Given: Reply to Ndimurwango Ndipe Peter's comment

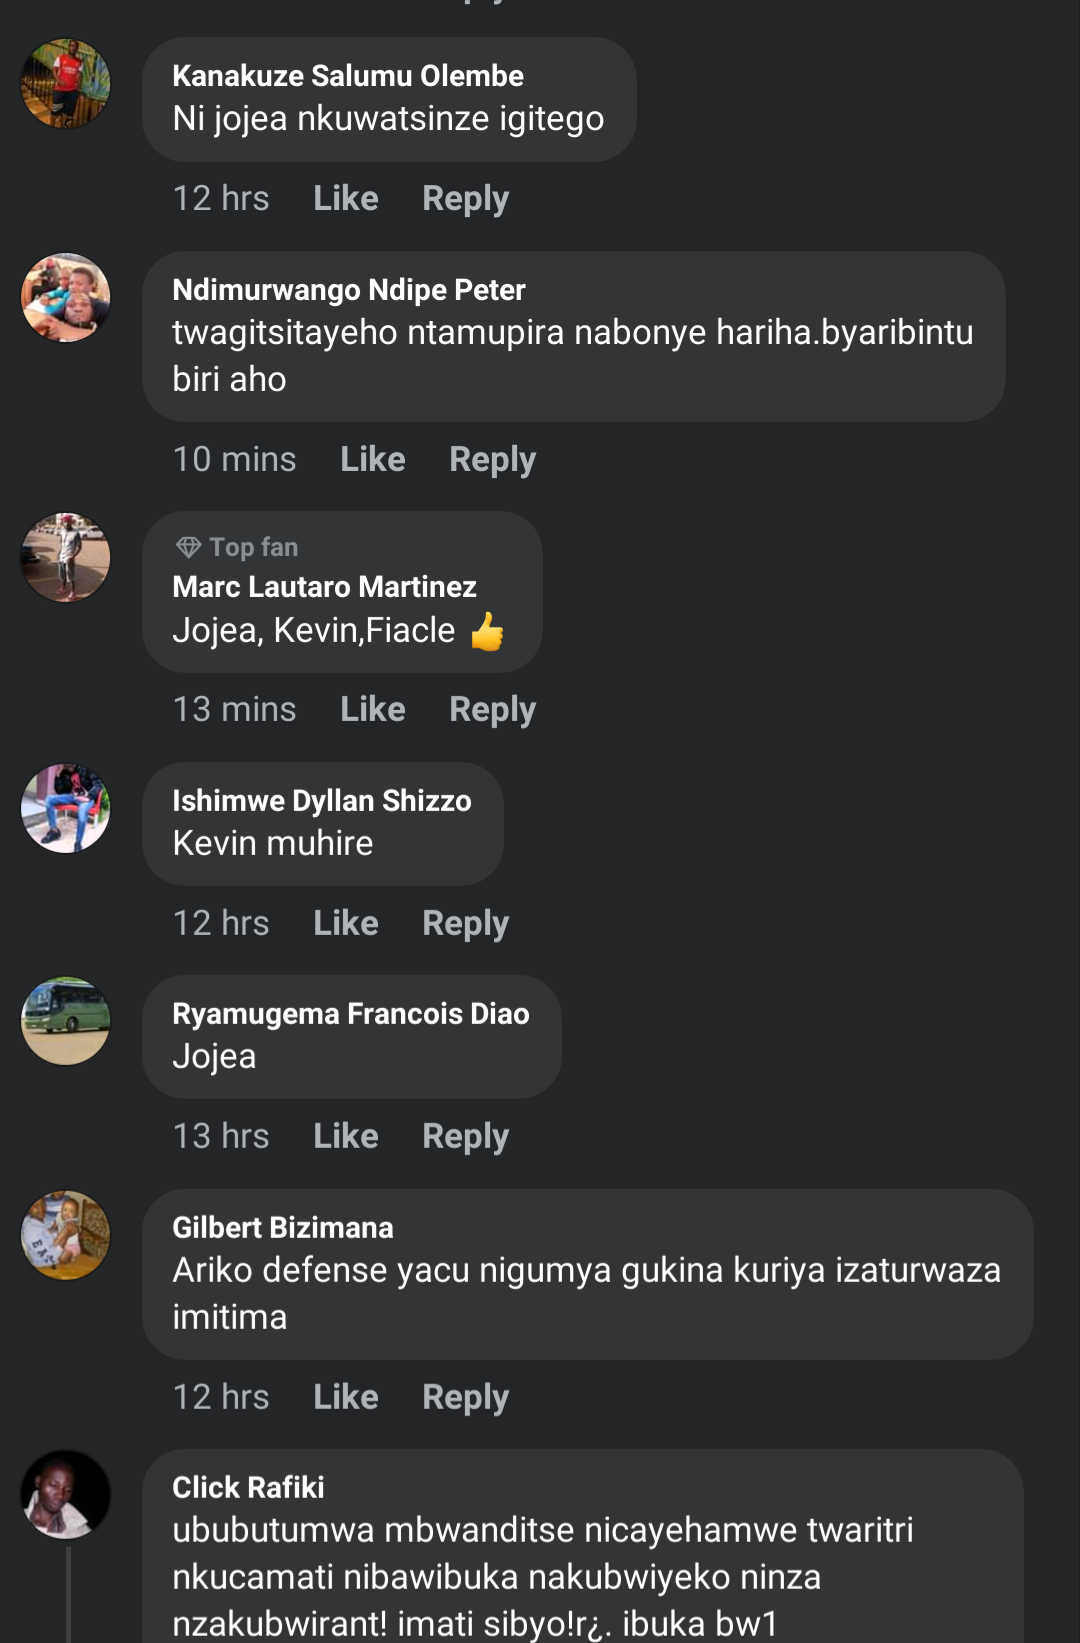Looking at the screenshot, I should [x=492, y=459].
